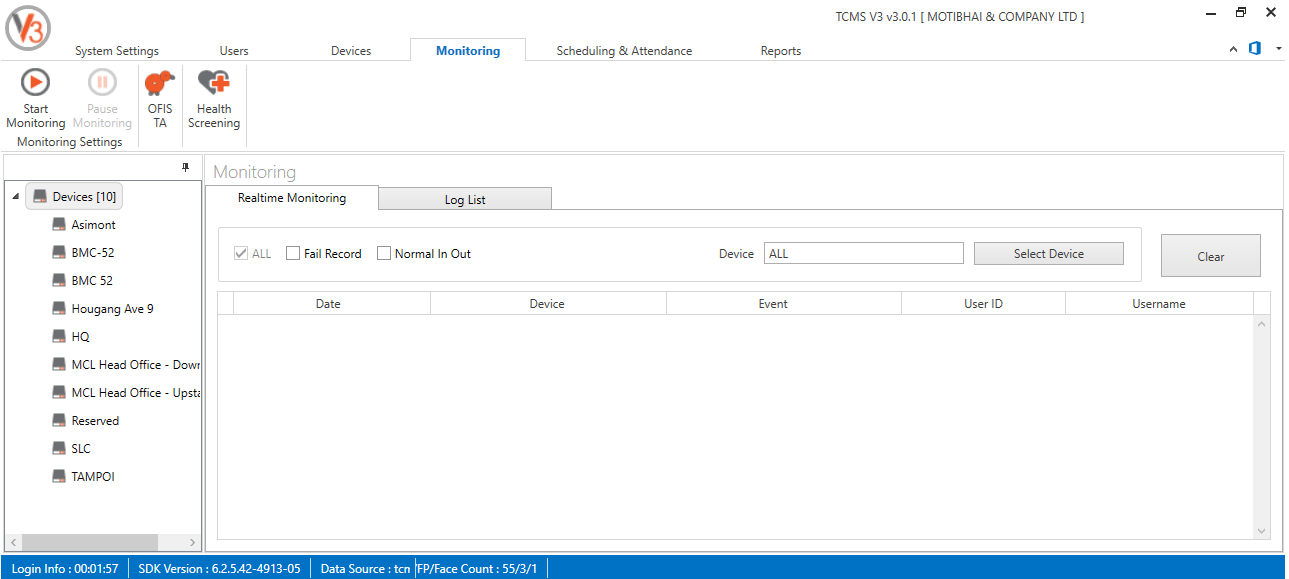
Task: Click the device icon beside BMC 52
Action: point(59,281)
